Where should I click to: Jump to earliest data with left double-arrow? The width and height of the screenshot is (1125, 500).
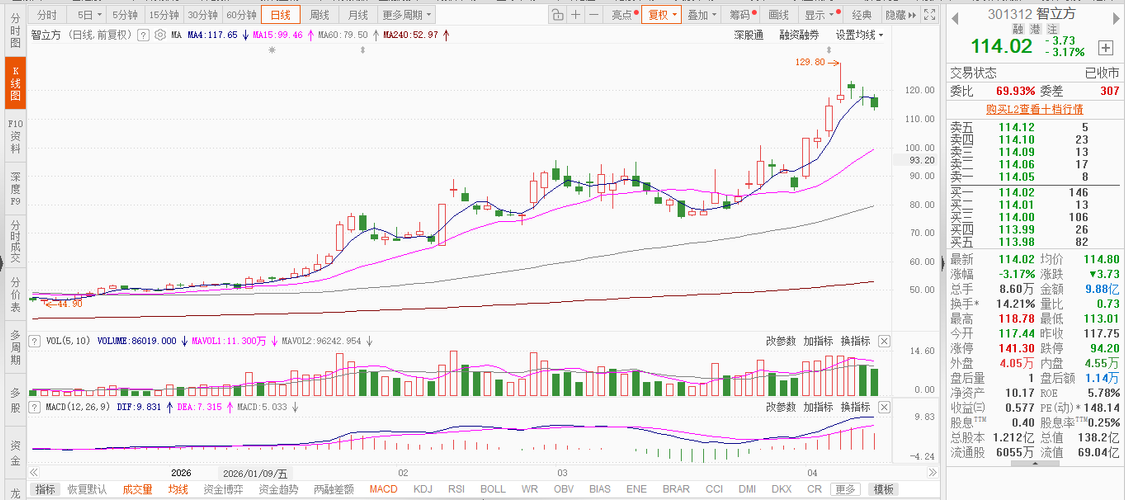[34, 473]
